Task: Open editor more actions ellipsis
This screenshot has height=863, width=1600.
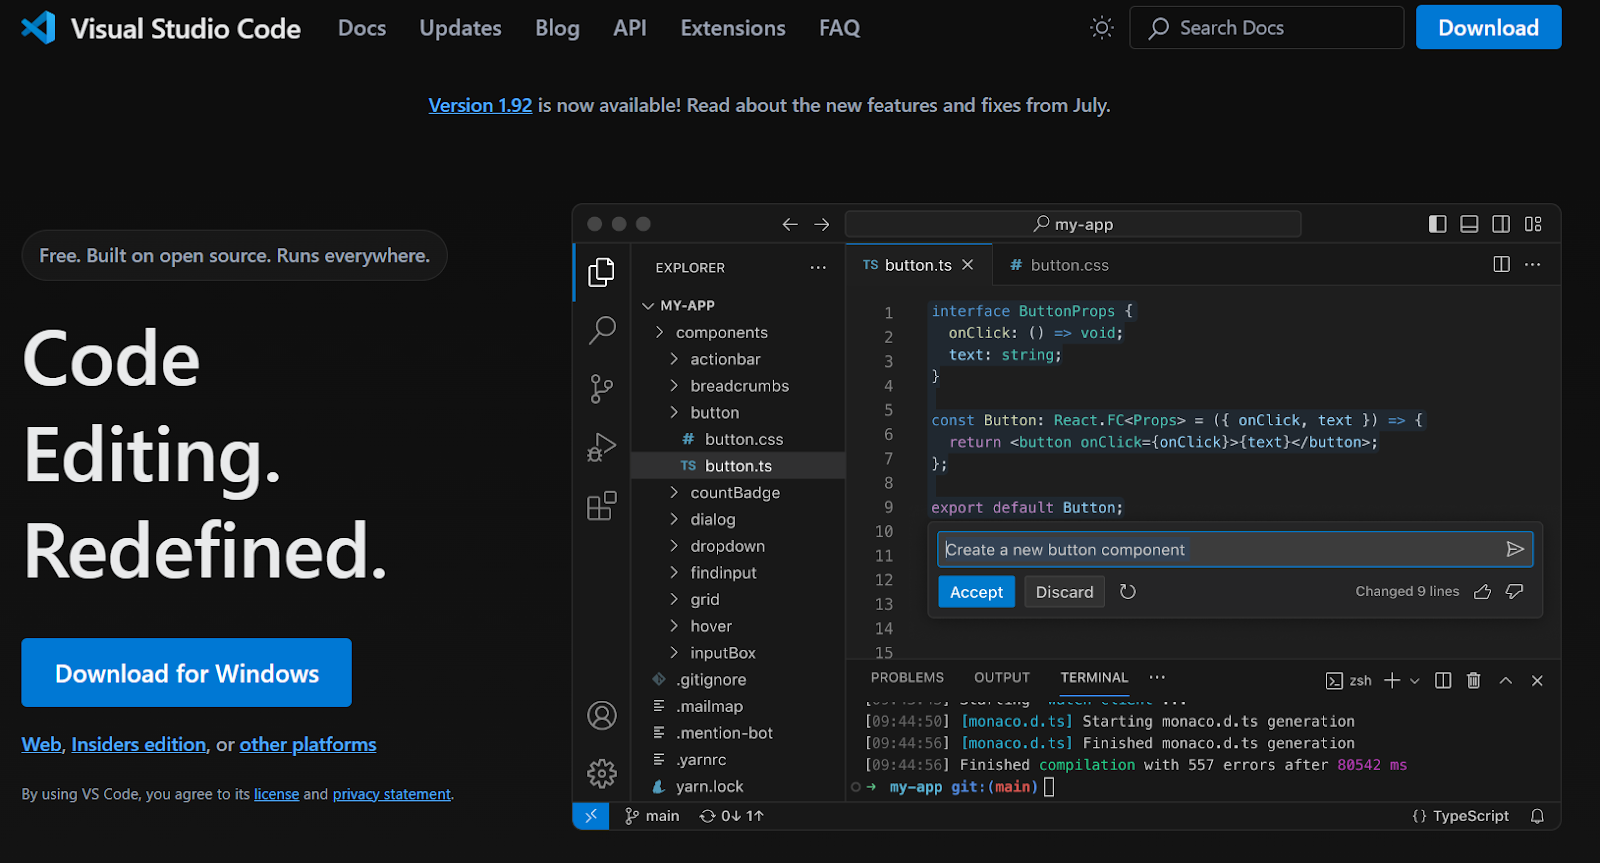Action: pyautogui.click(x=1533, y=264)
